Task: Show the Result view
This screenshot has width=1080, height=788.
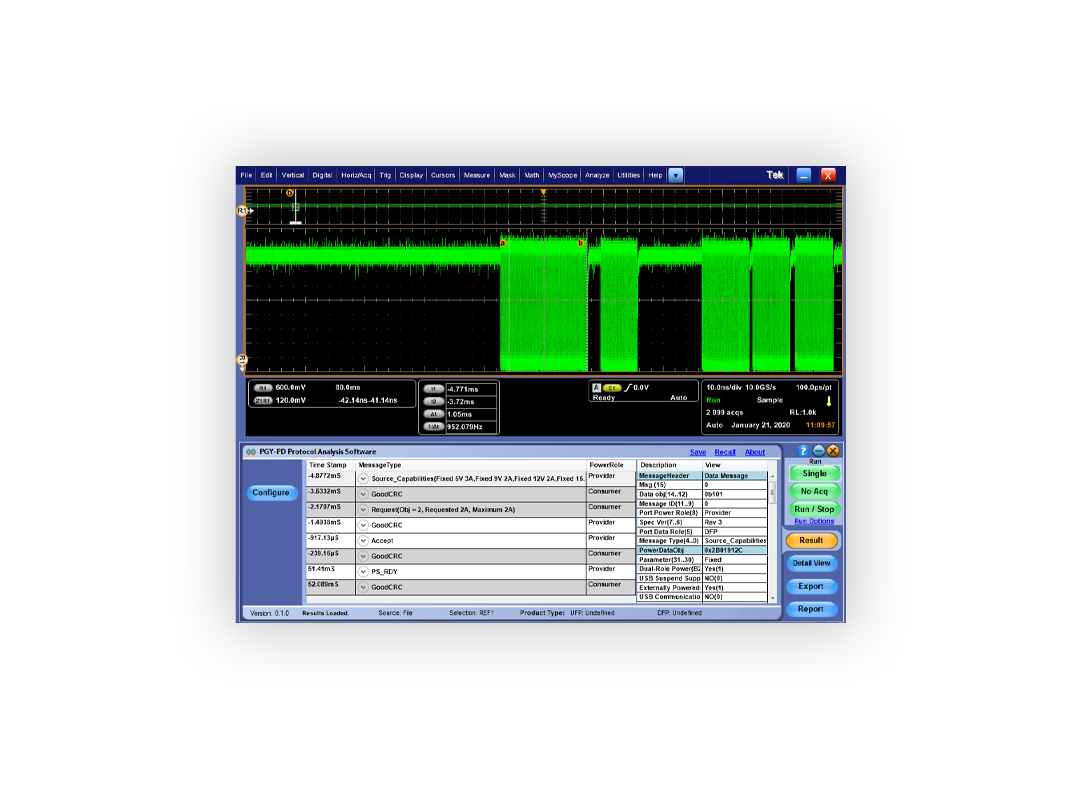Action: click(811, 541)
